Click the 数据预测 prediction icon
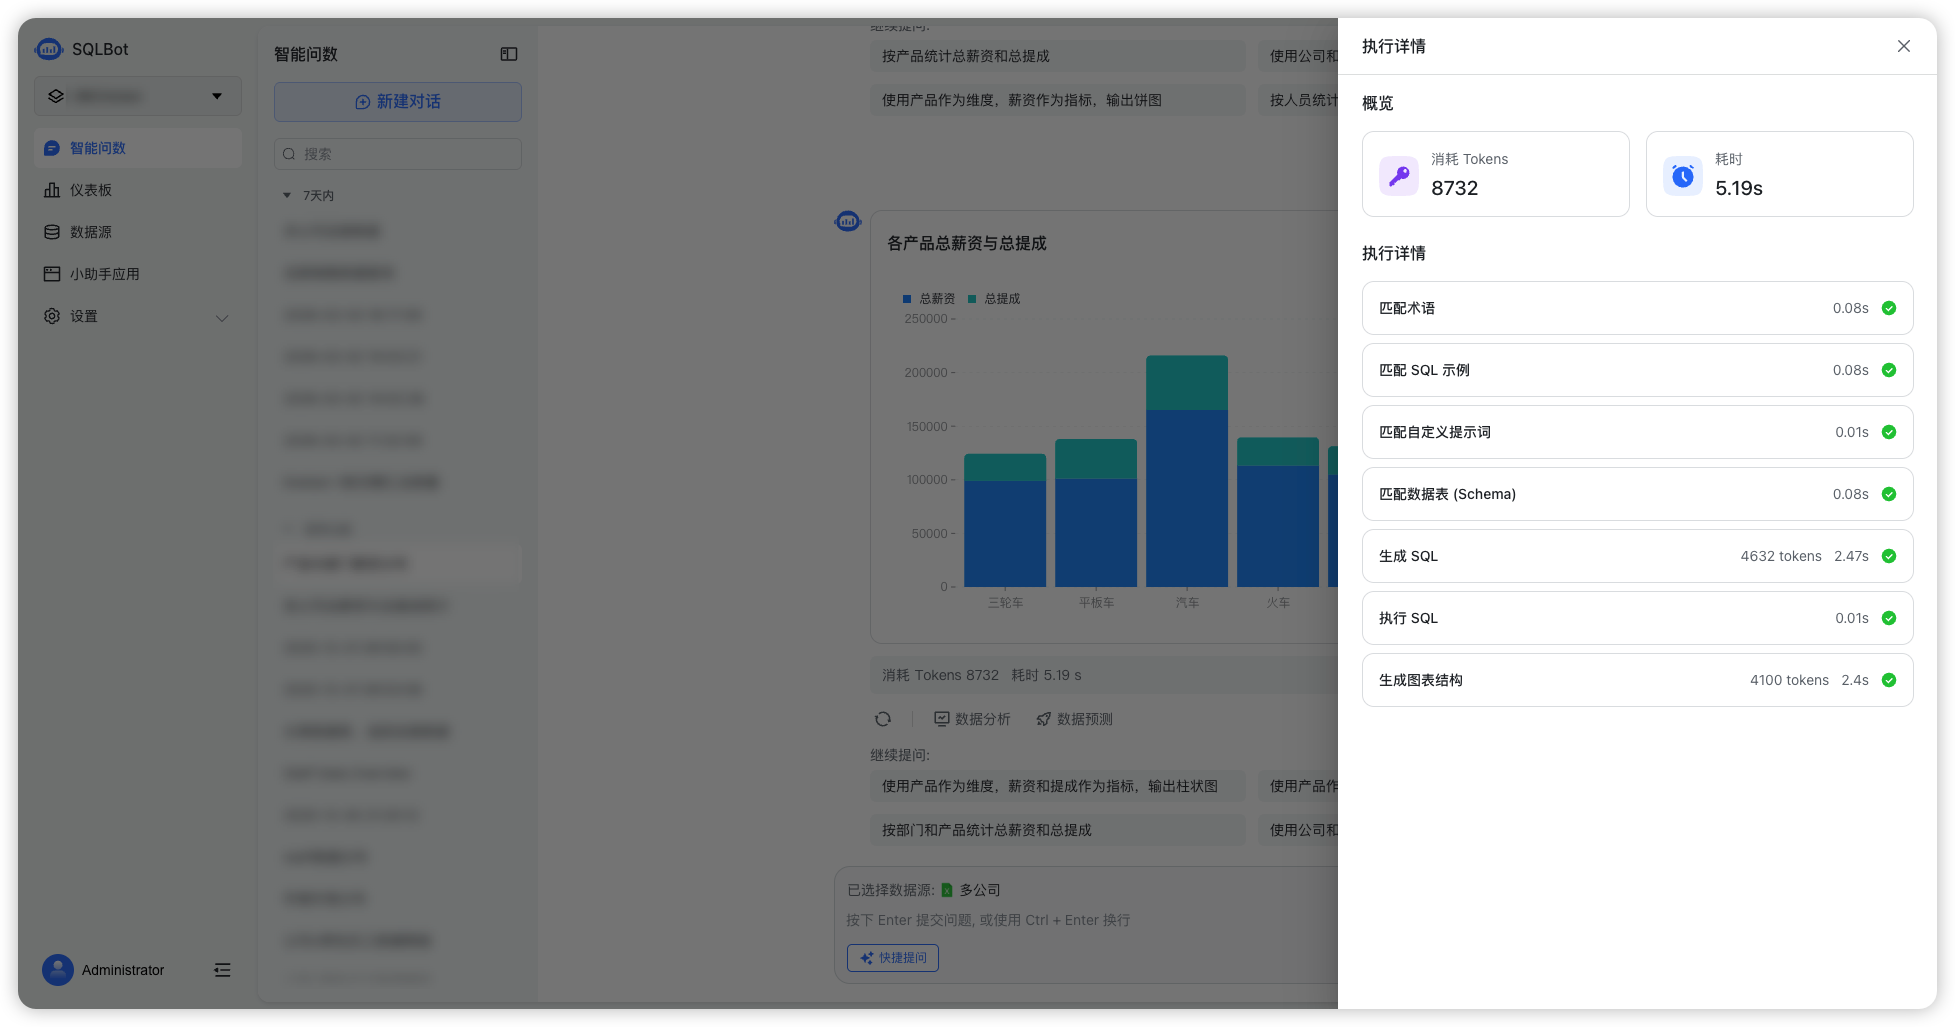The height and width of the screenshot is (1027, 1955). pos(1043,718)
